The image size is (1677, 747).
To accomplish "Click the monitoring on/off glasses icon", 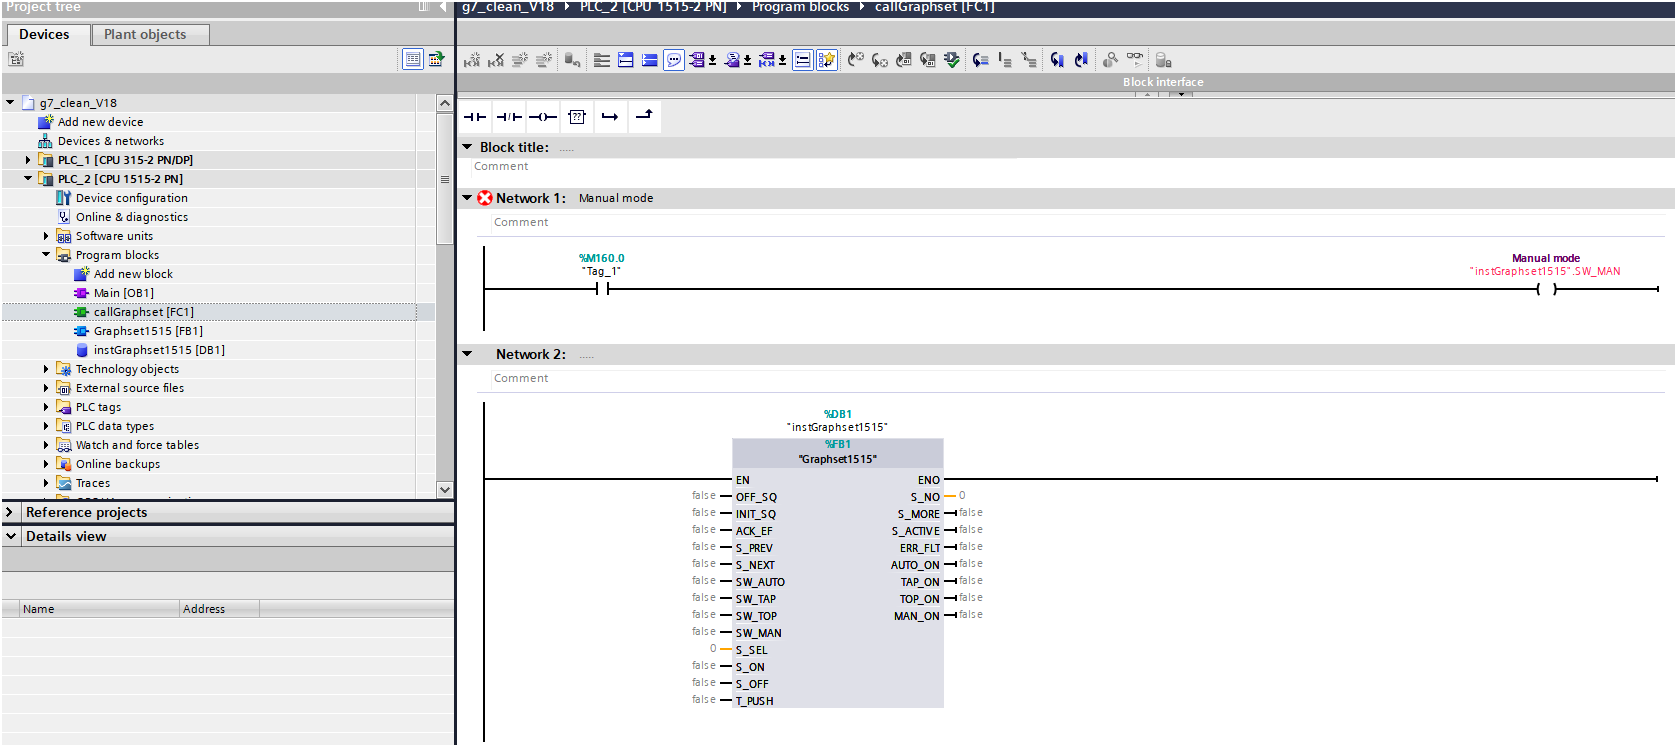I will click(x=1135, y=60).
